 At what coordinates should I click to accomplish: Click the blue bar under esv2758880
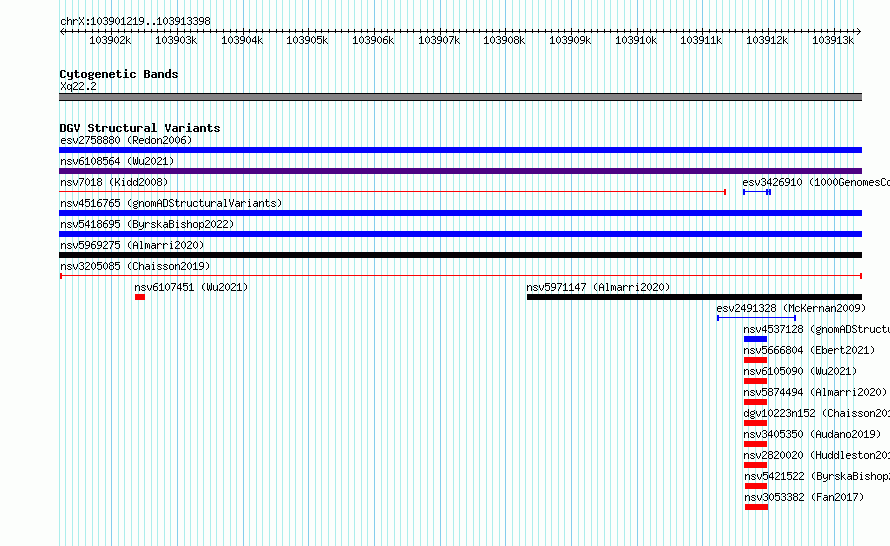coord(460,150)
